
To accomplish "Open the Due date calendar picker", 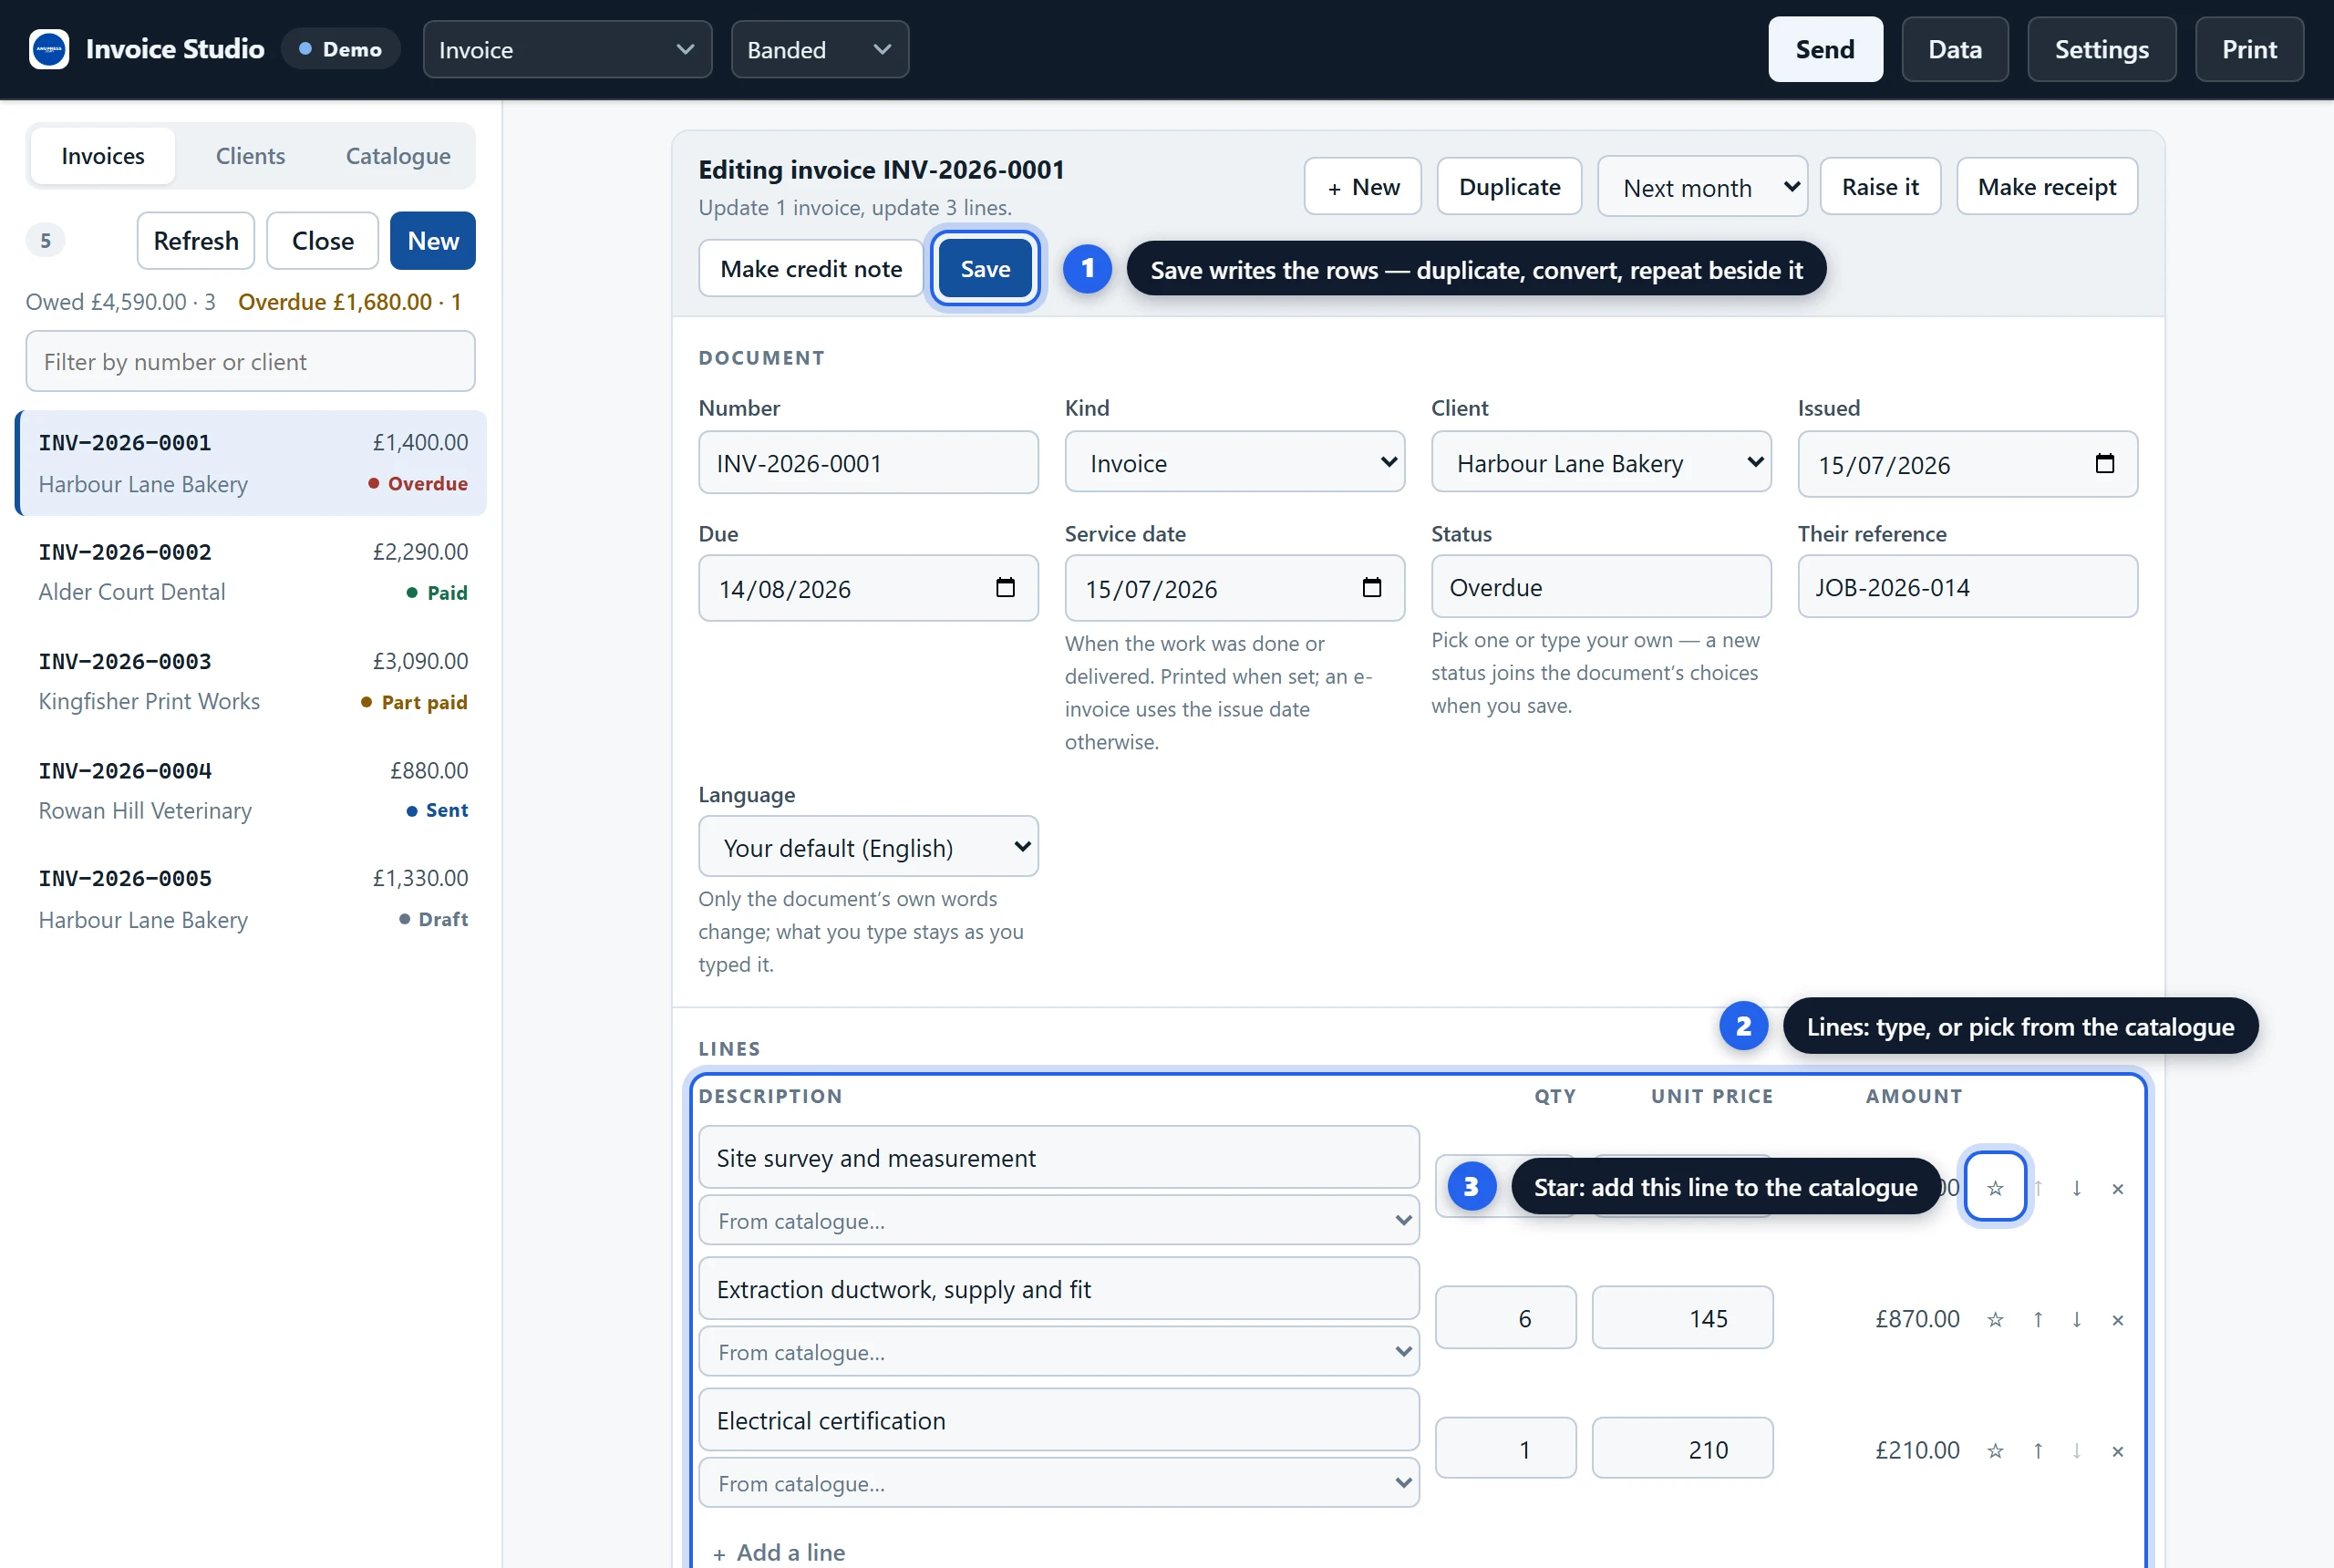I will click(1005, 587).
